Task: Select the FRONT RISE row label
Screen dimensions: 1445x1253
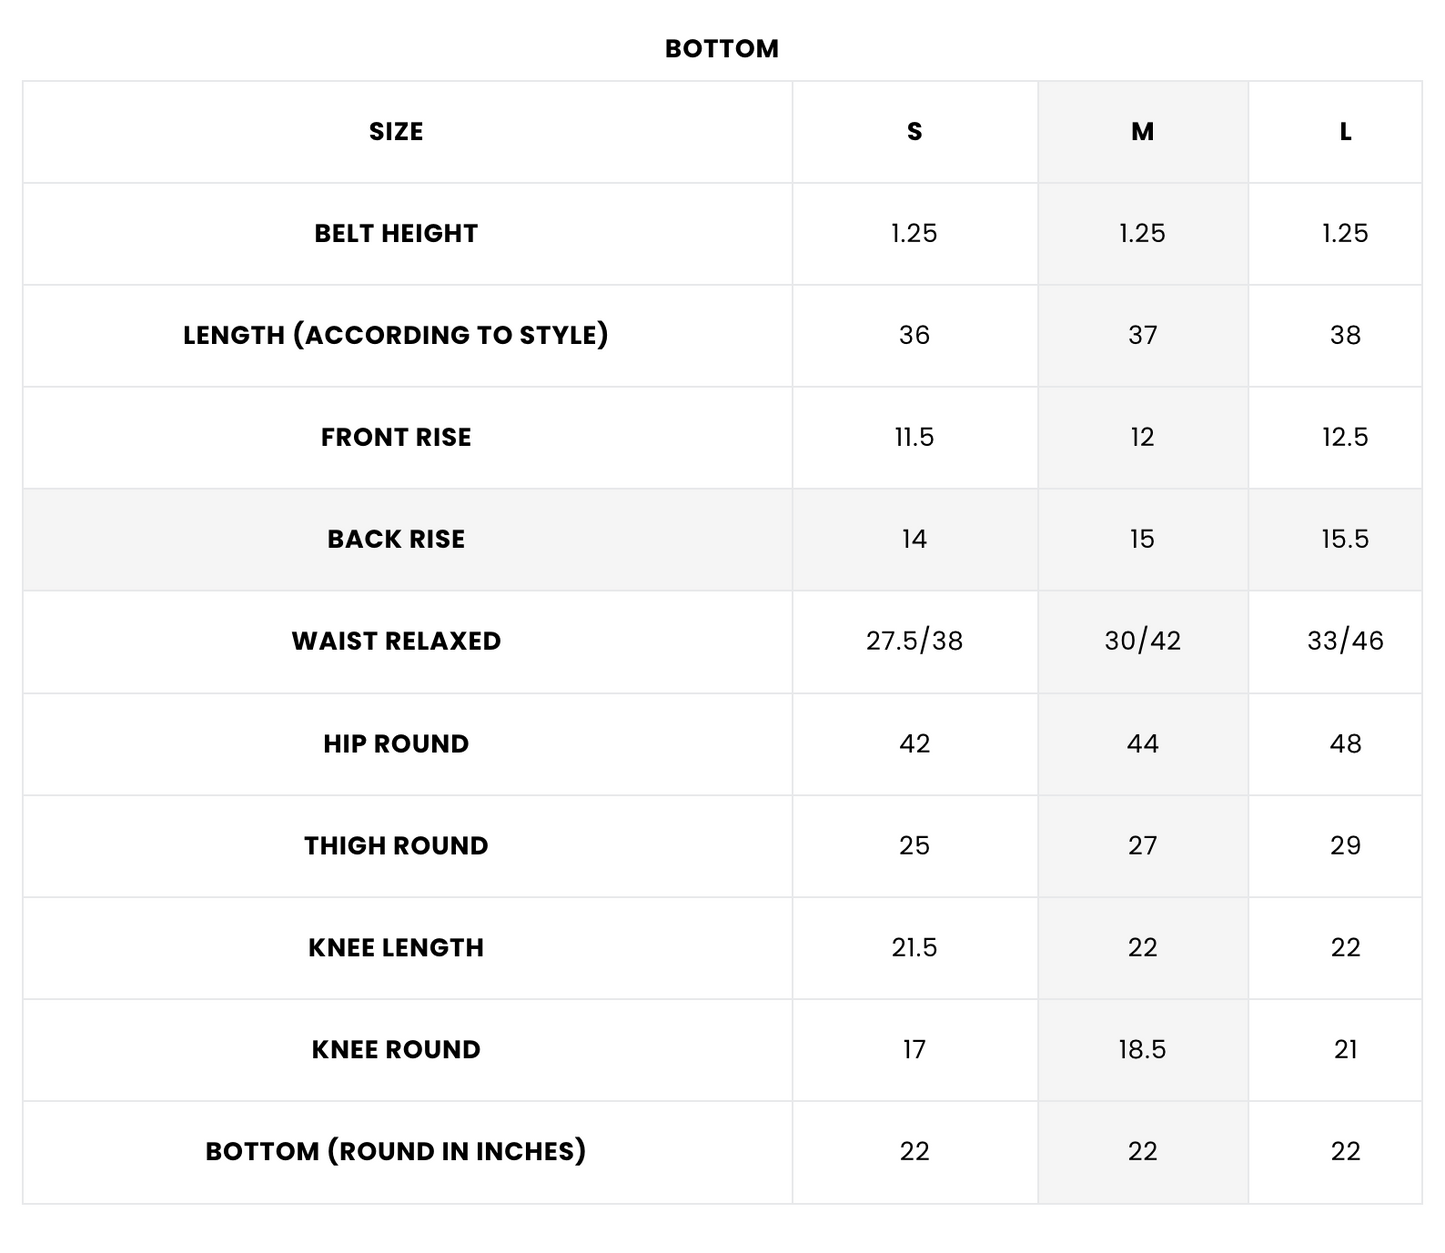Action: (x=396, y=438)
